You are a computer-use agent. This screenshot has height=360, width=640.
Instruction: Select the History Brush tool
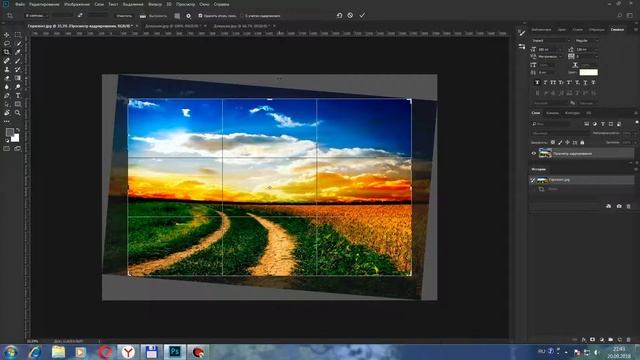coord(18,69)
